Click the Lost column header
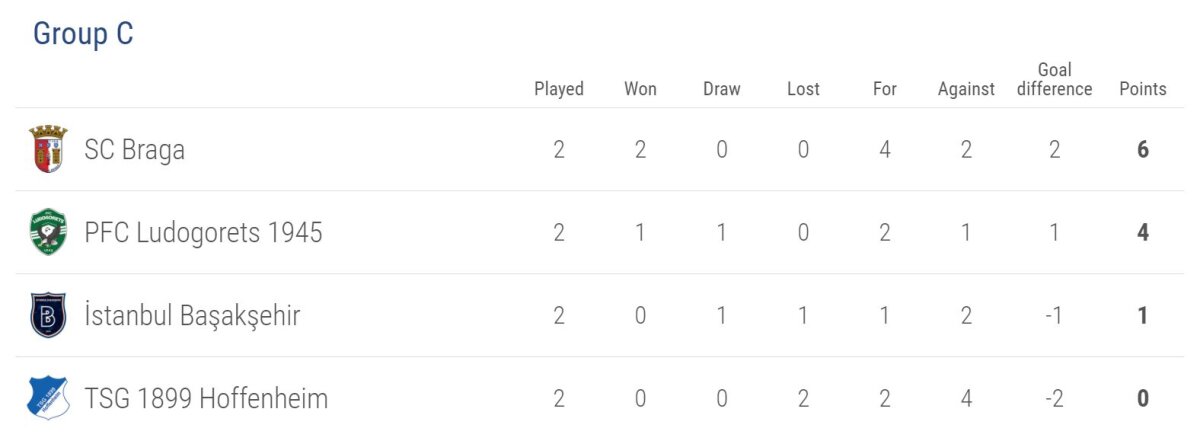 803,89
